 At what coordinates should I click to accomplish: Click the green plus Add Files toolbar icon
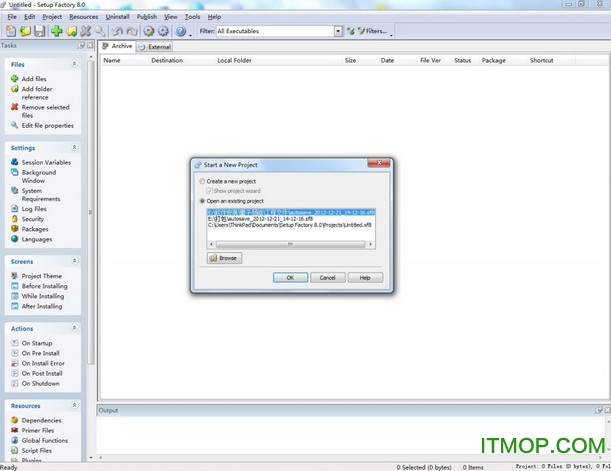click(x=57, y=31)
